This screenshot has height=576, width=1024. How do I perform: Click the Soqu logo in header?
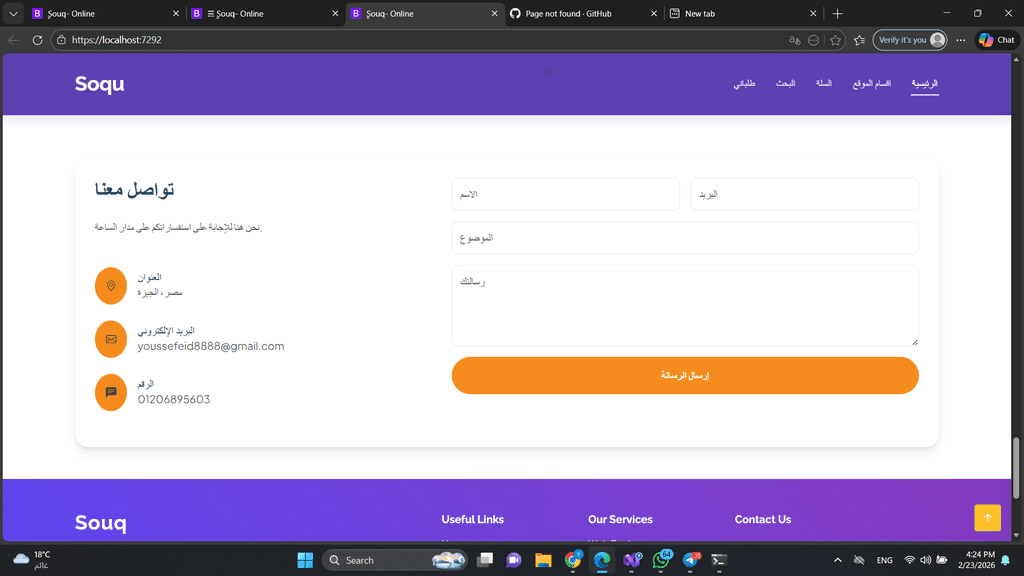coord(99,84)
